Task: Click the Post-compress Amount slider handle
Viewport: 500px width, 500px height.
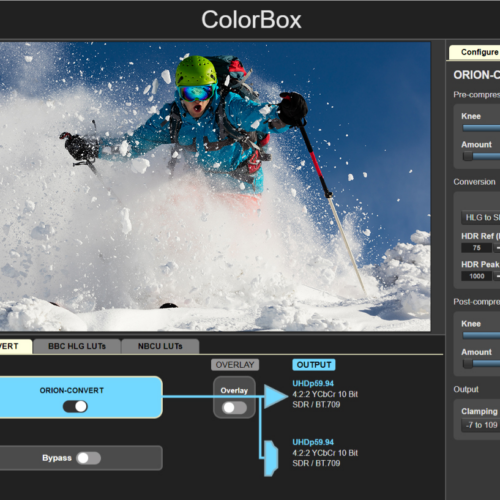Action: [x=468, y=364]
